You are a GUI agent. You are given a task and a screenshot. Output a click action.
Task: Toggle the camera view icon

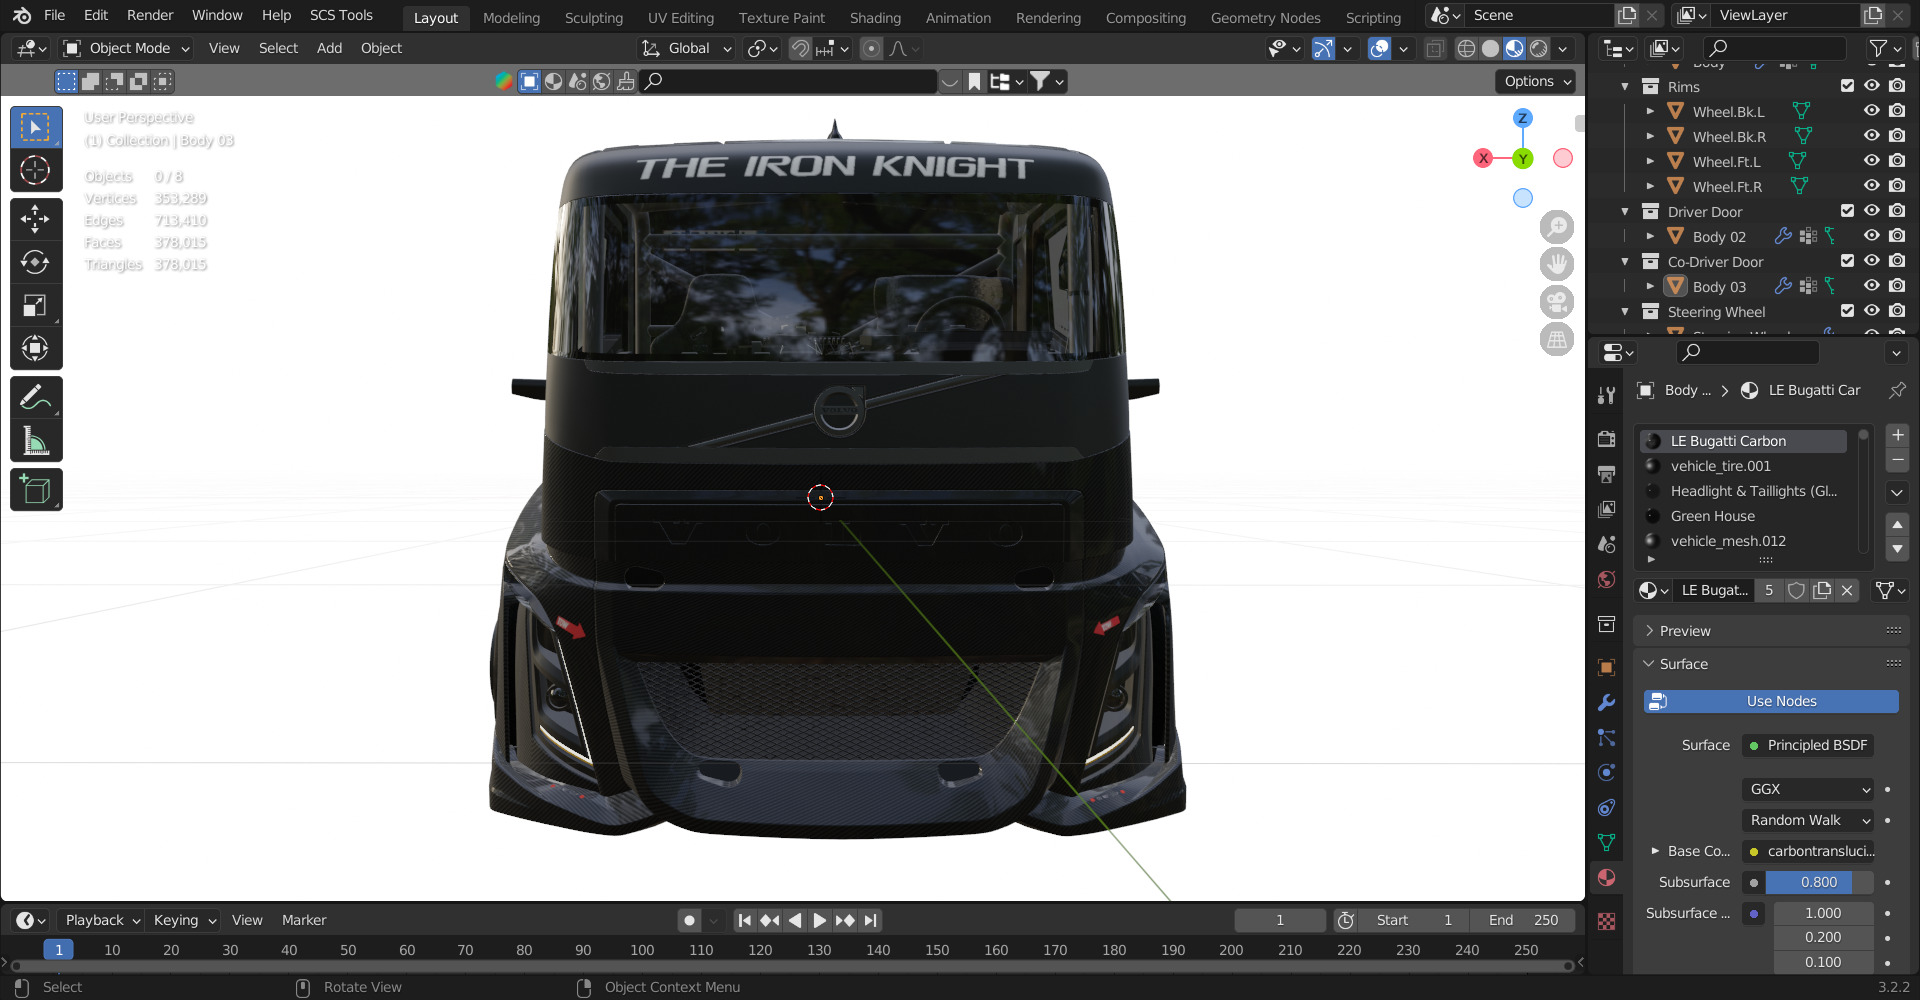point(1557,302)
